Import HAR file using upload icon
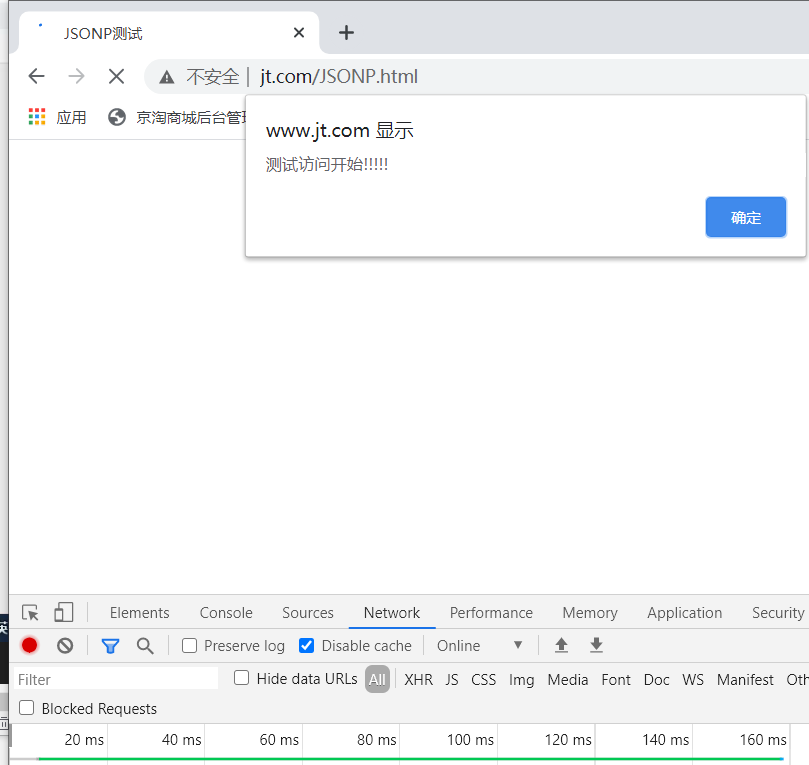Viewport: 809px width, 765px height. pyautogui.click(x=561, y=645)
